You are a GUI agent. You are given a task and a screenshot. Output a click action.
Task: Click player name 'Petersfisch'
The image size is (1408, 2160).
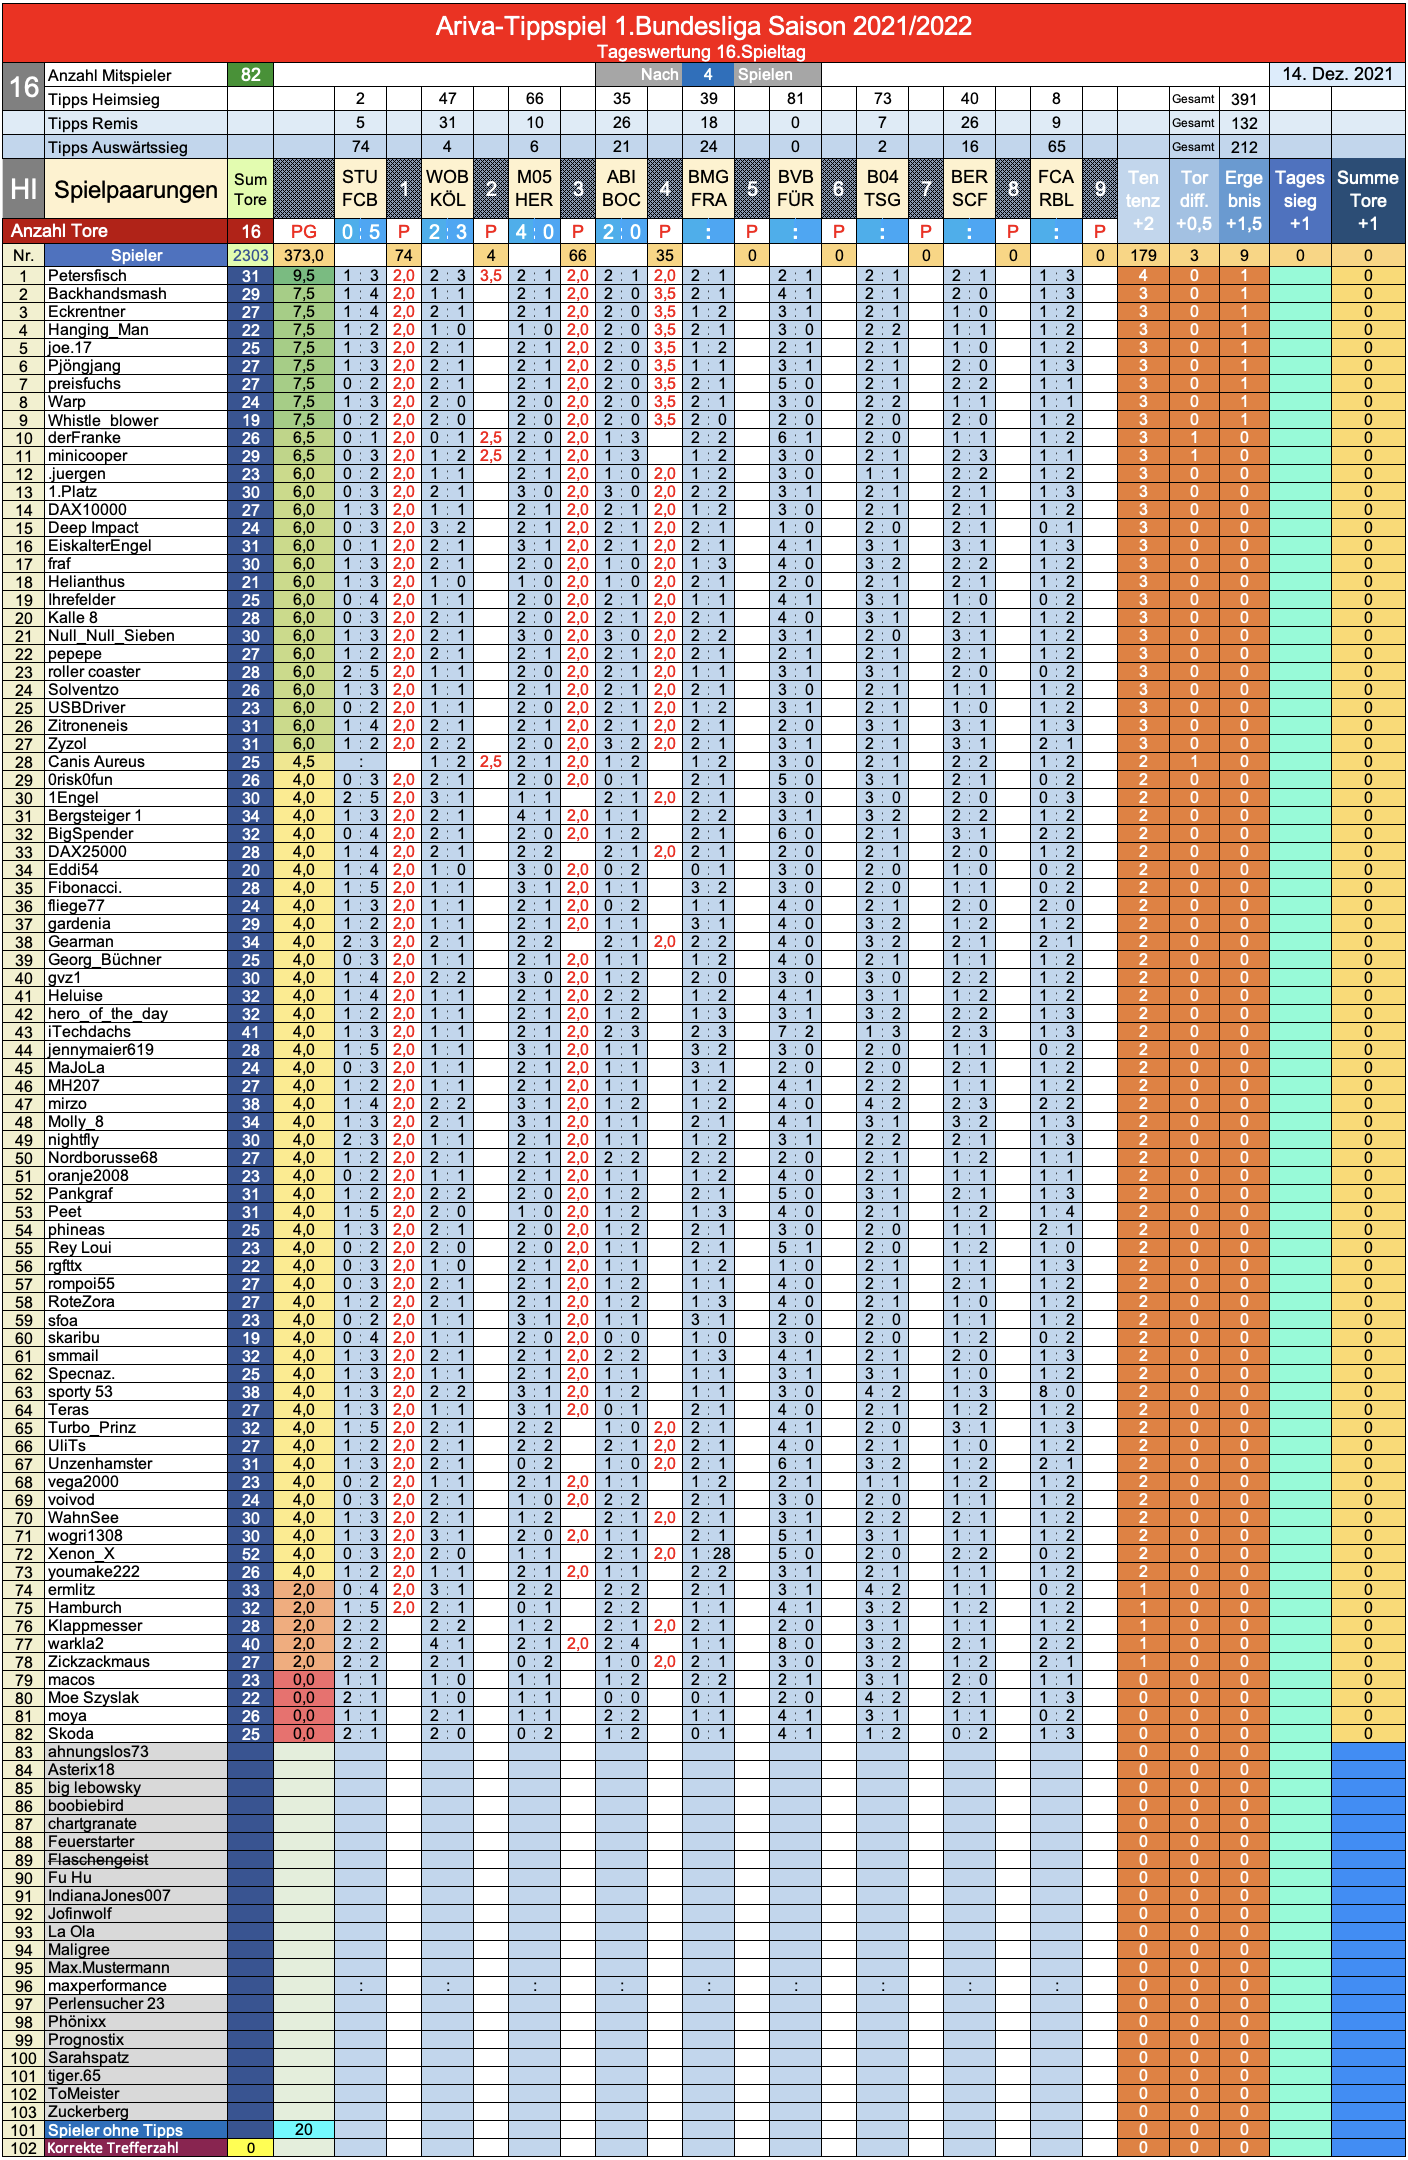coord(87,276)
